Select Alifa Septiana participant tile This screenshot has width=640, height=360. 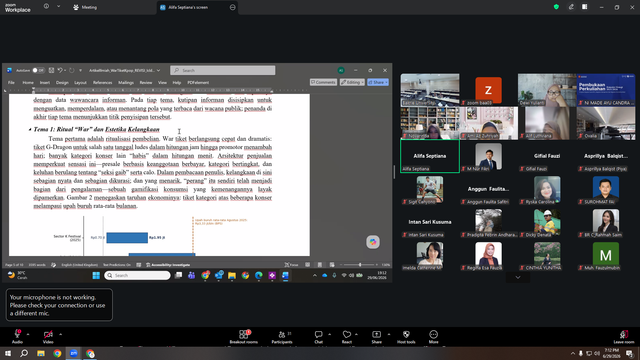click(x=430, y=156)
